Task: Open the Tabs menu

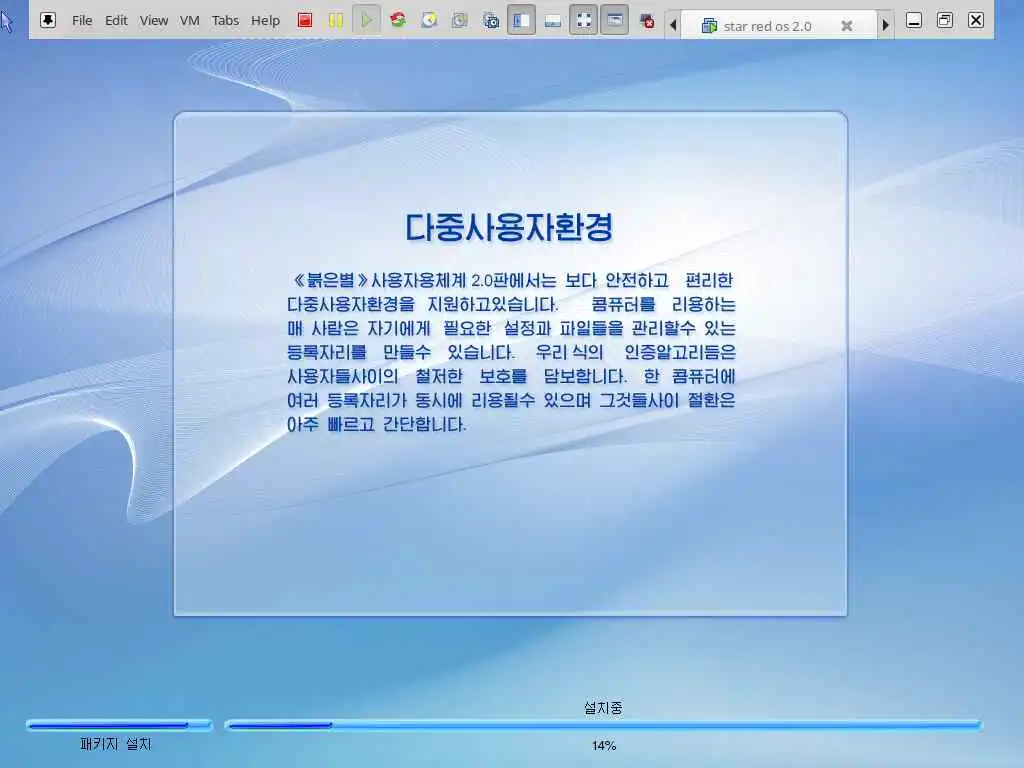Action: 225,20
